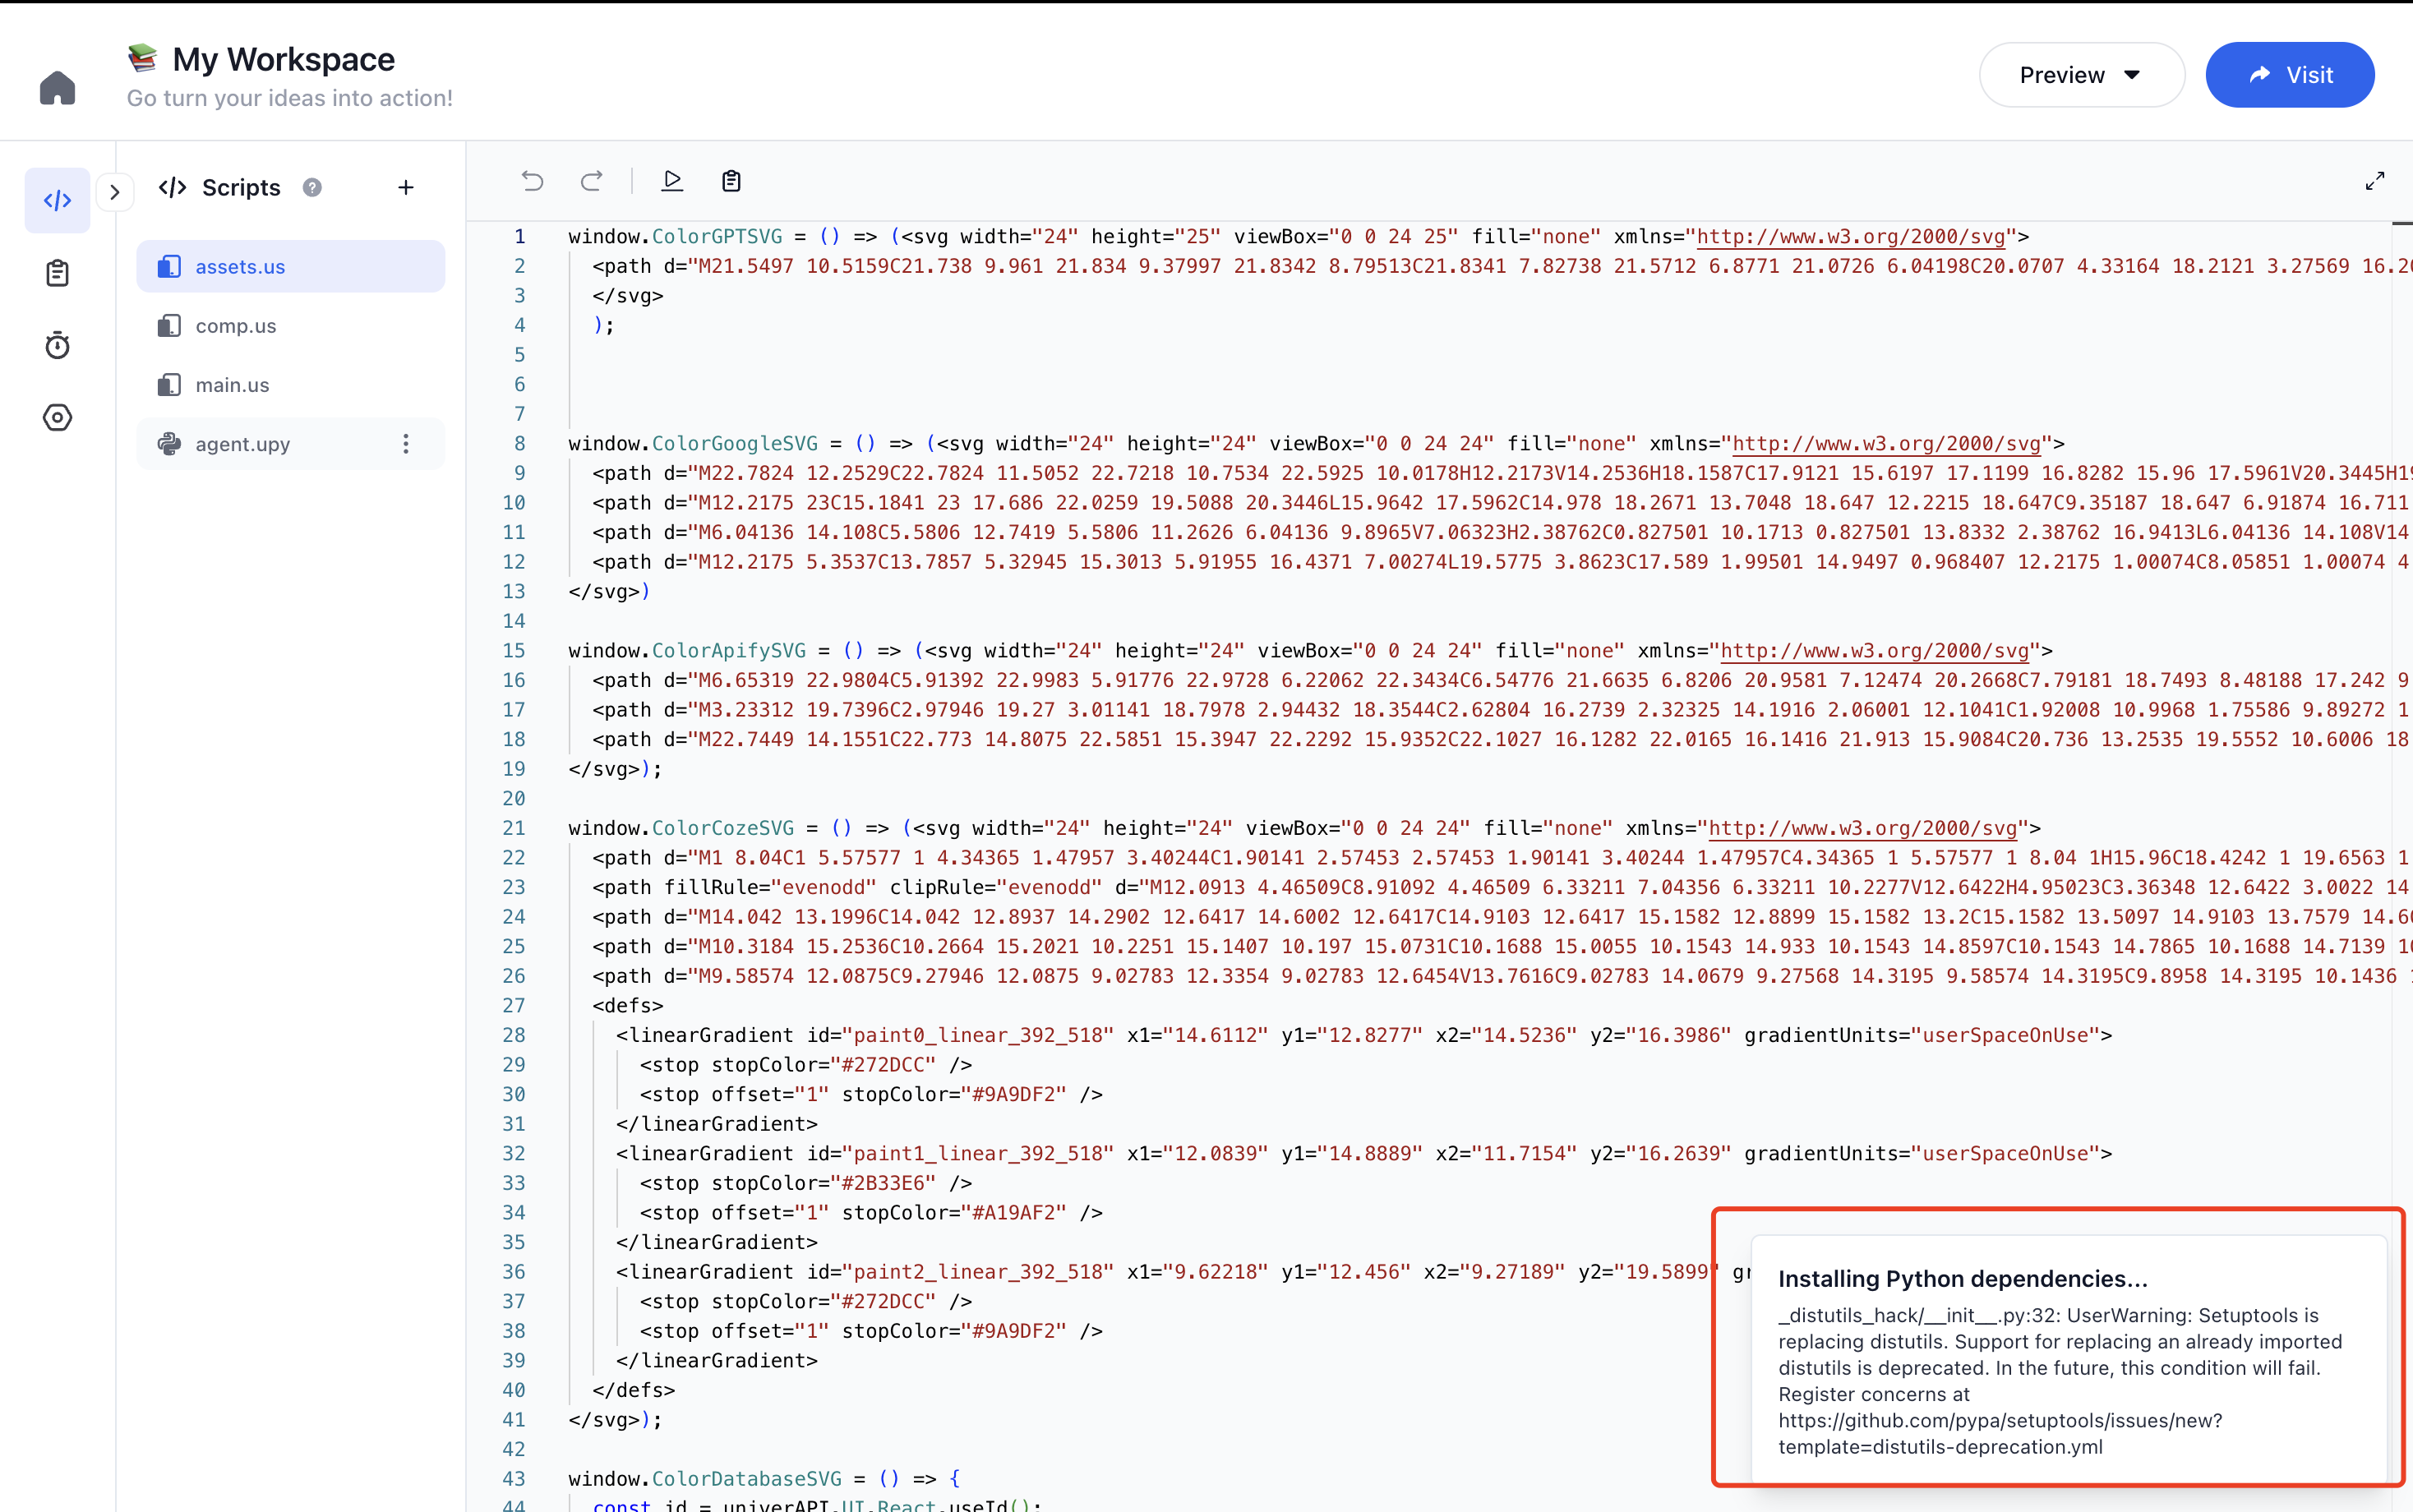Open the Scripts code sidebar icon
Screen dimensions: 2413x1512
[x=57, y=200]
